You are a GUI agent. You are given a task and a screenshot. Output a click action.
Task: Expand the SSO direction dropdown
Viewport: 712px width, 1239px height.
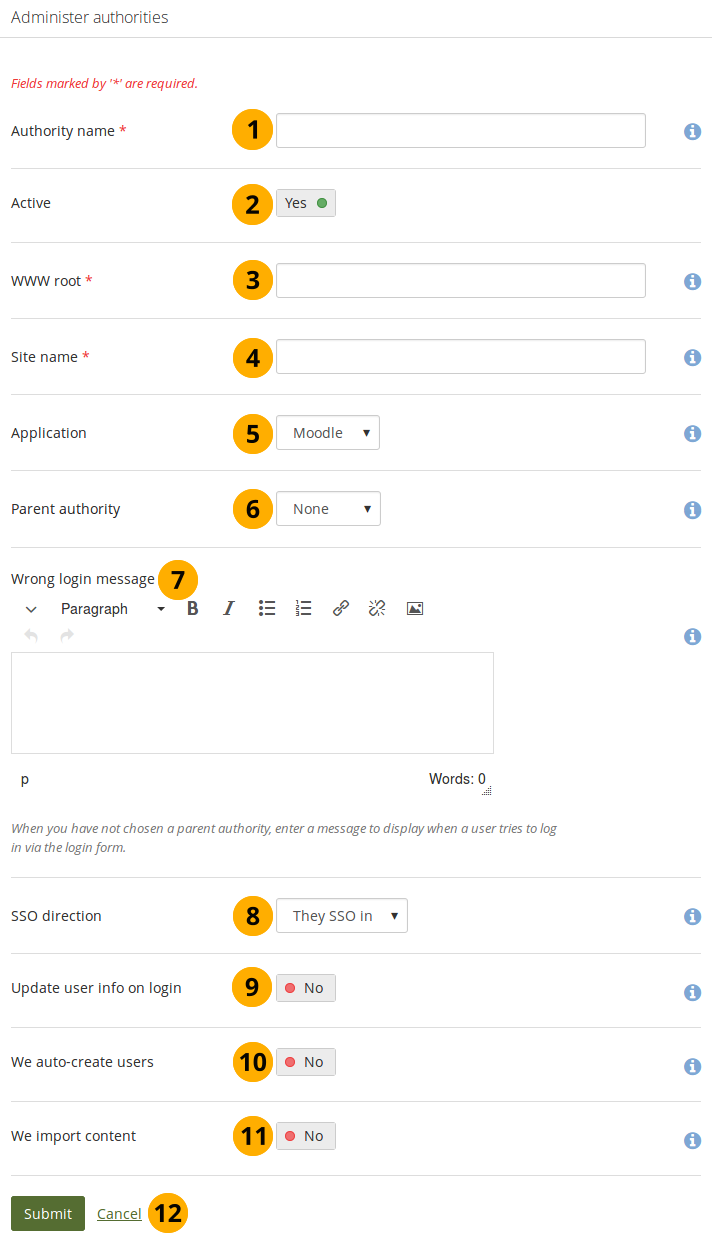[342, 916]
